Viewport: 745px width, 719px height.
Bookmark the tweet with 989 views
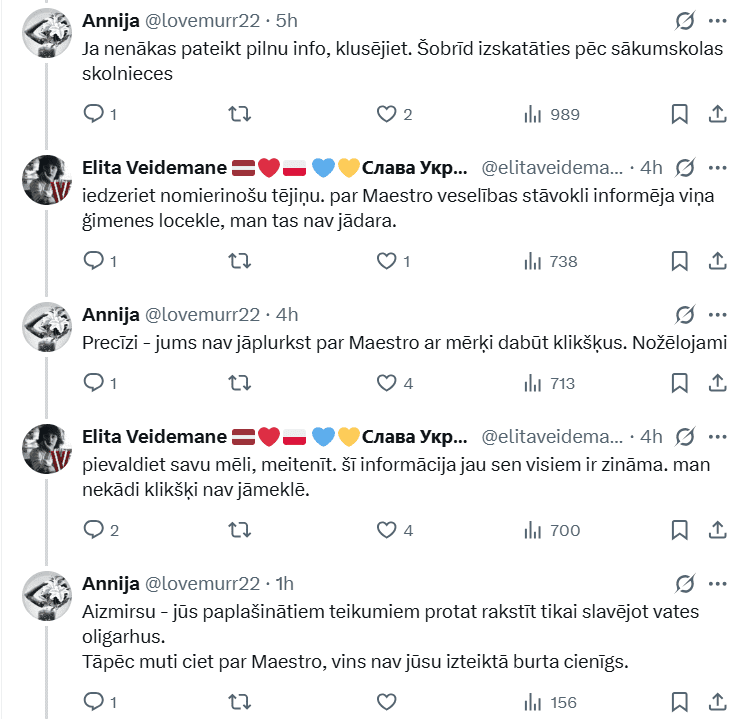tap(679, 114)
